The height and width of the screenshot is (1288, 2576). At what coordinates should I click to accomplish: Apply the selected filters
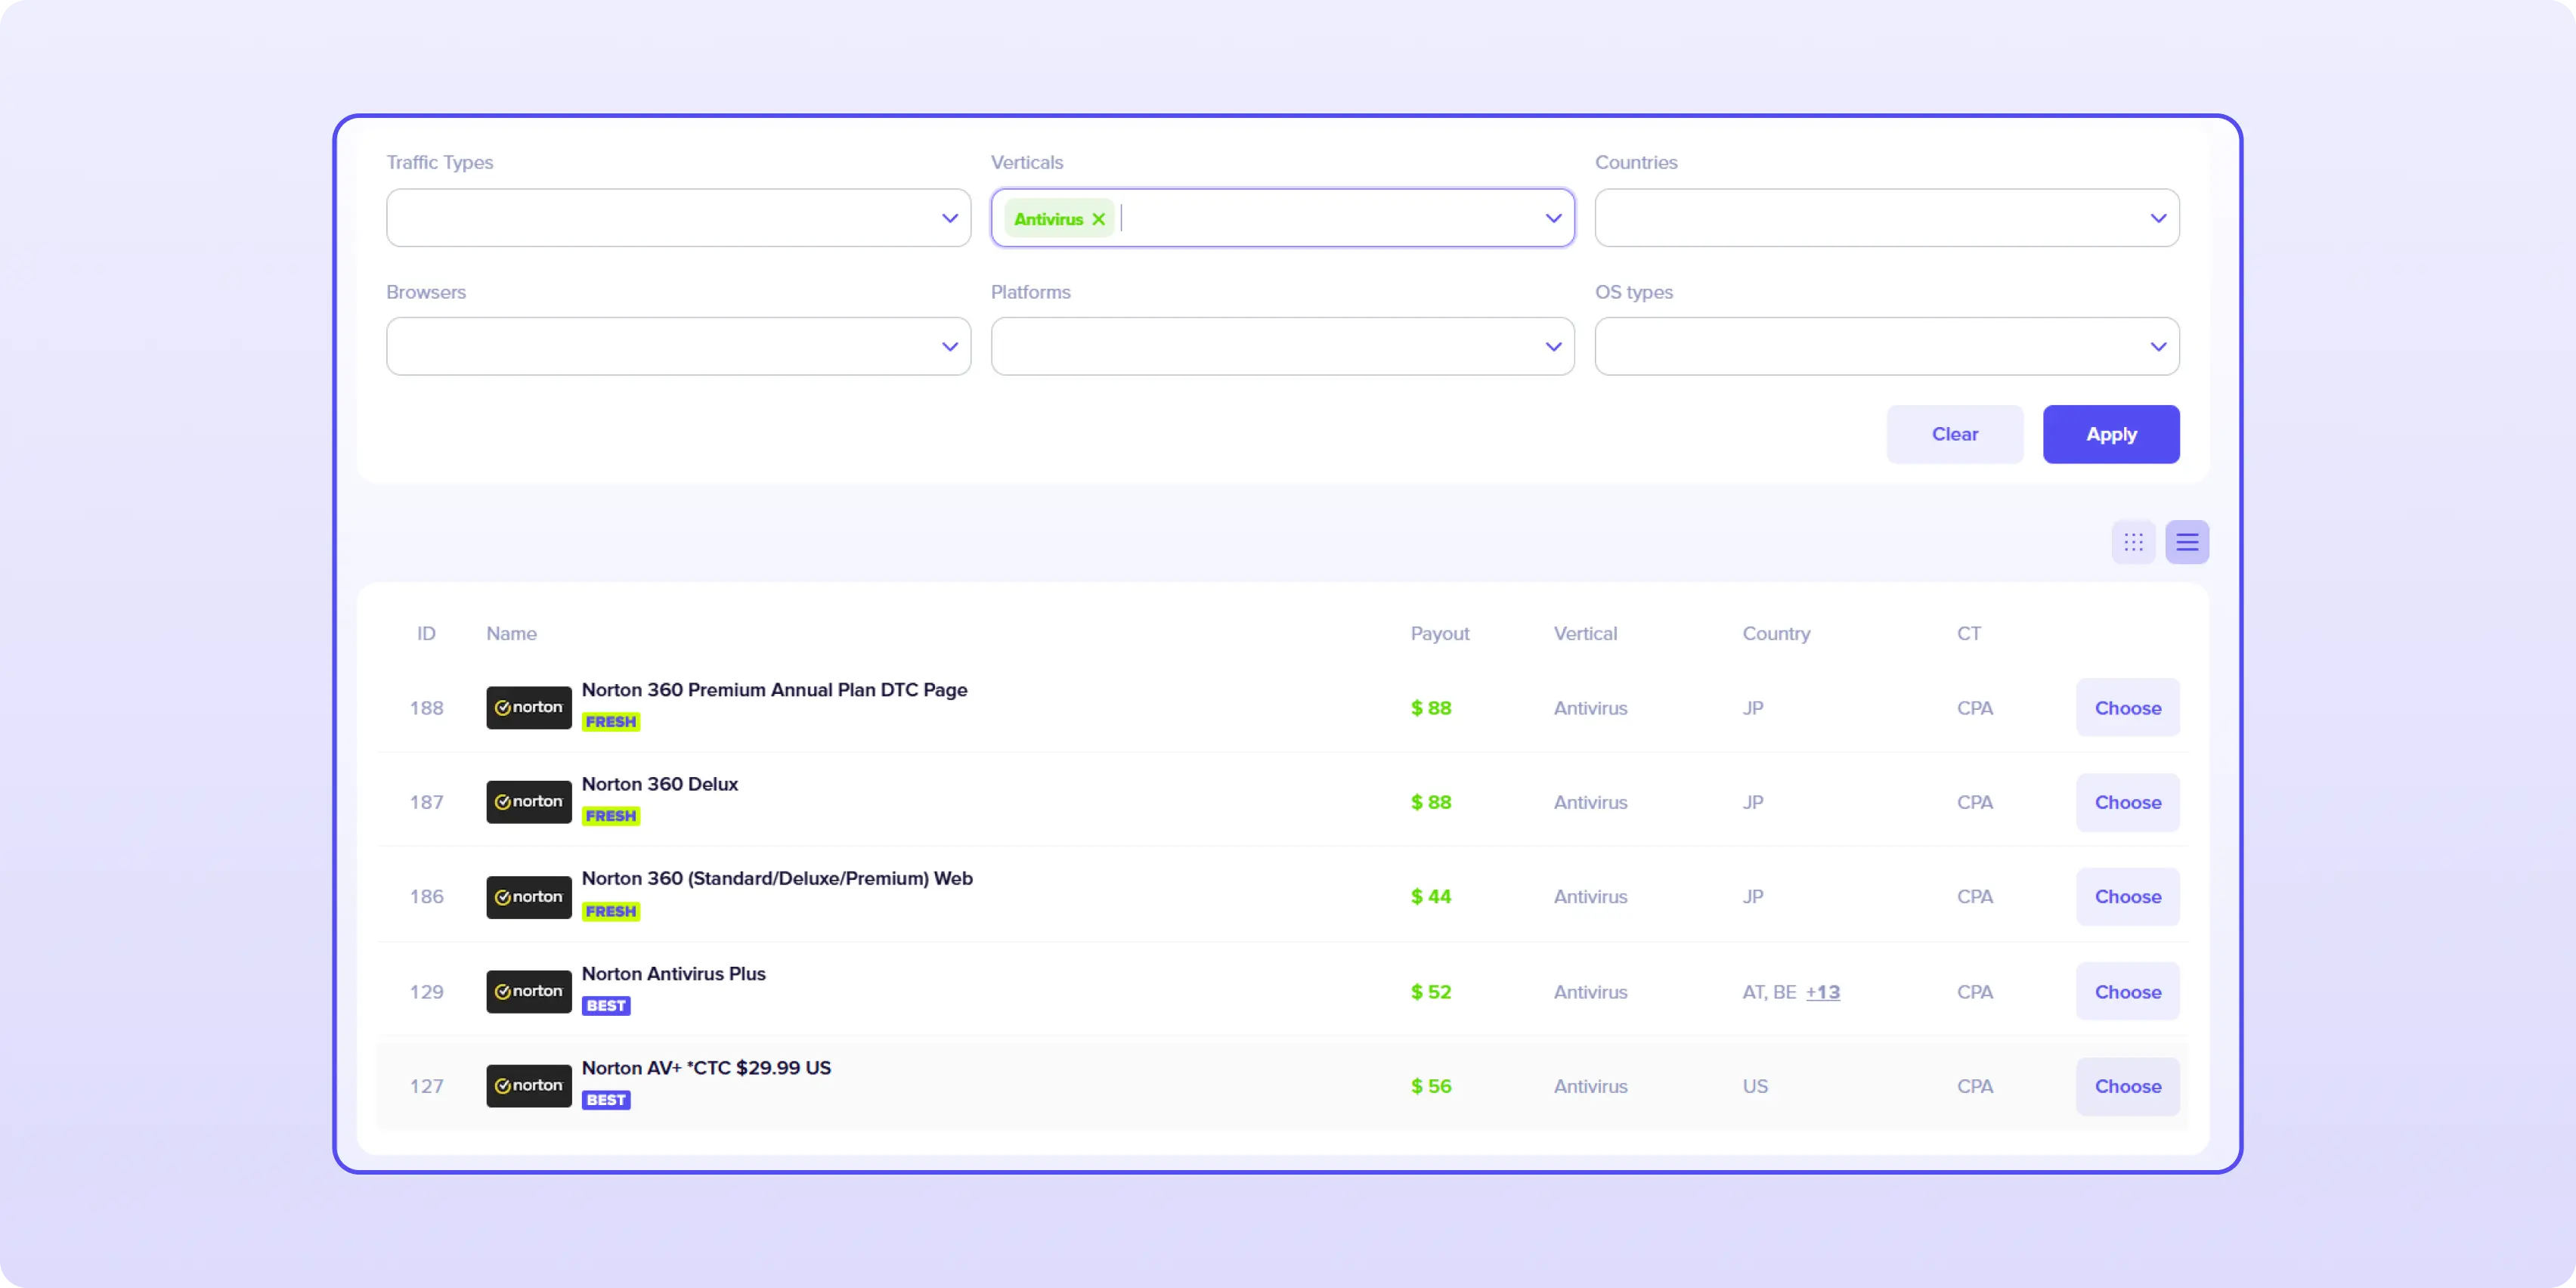coord(2111,434)
